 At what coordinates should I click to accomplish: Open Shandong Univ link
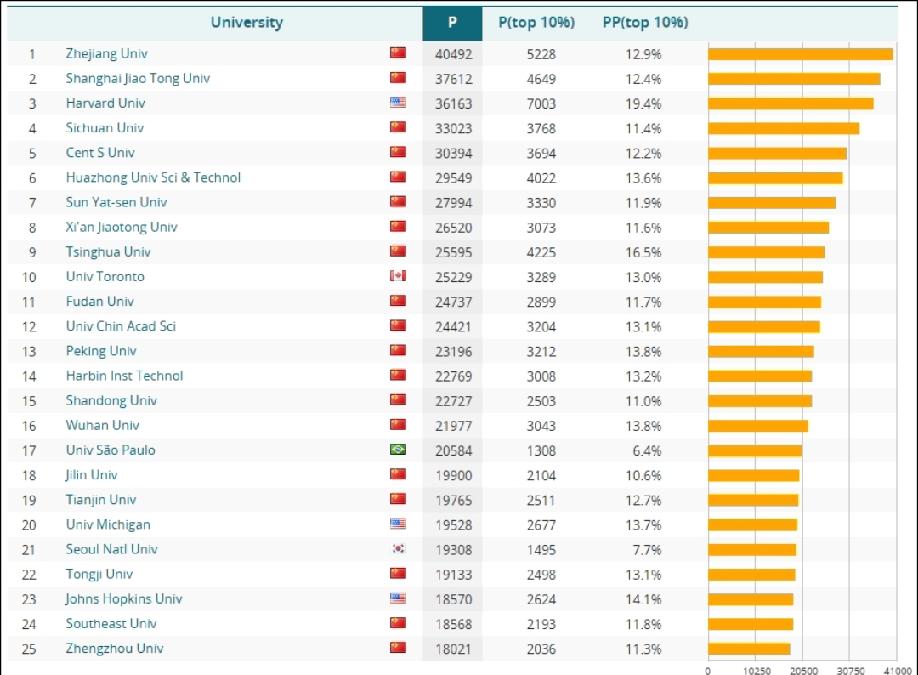(111, 401)
